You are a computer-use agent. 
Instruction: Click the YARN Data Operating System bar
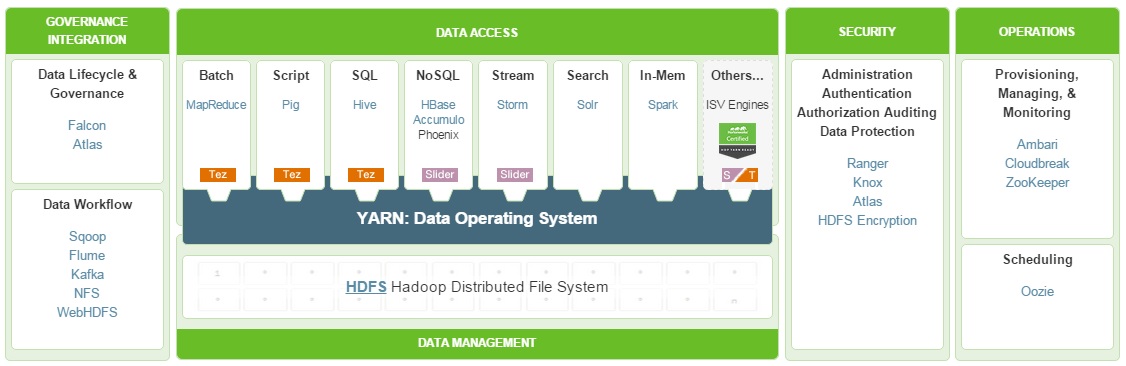[477, 218]
